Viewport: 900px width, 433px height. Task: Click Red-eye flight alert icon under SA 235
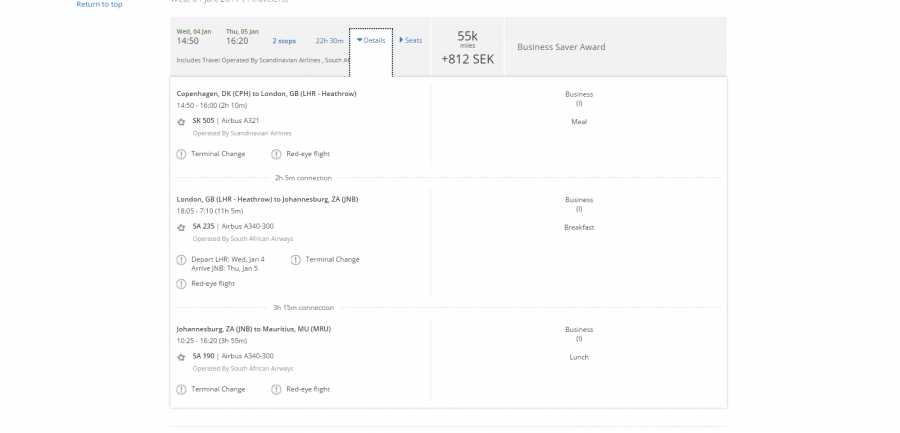(181, 284)
